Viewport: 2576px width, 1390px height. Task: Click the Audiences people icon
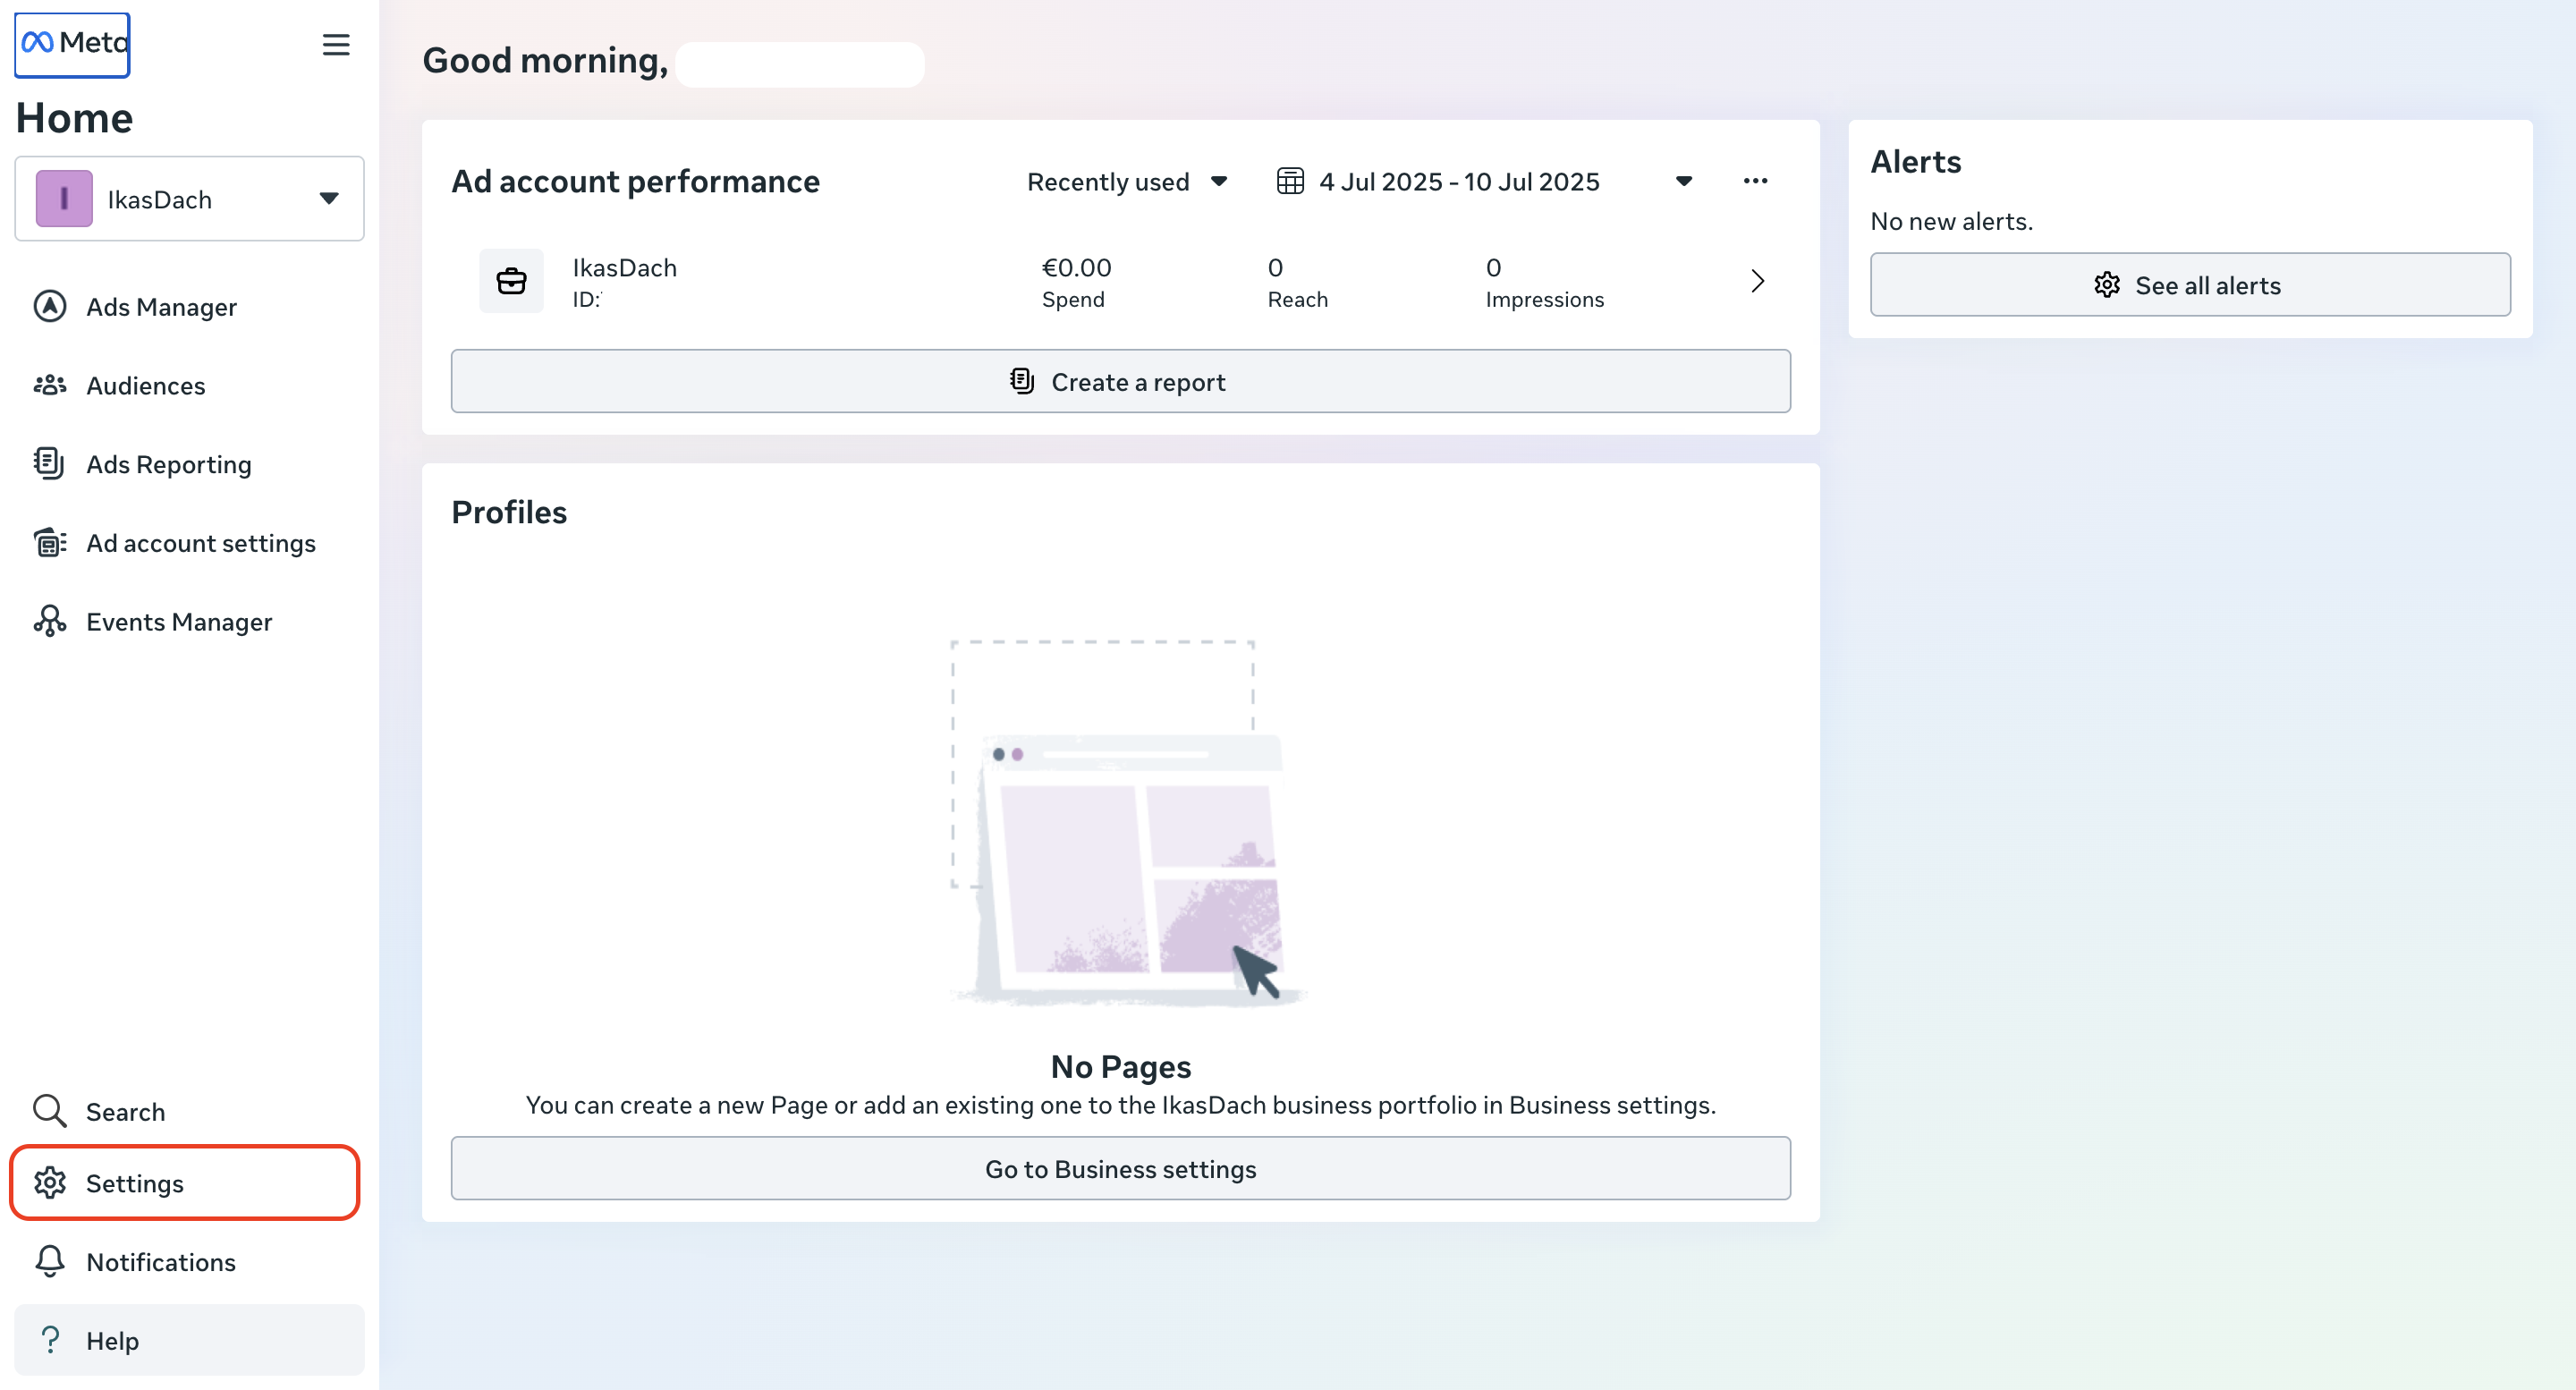click(x=50, y=385)
